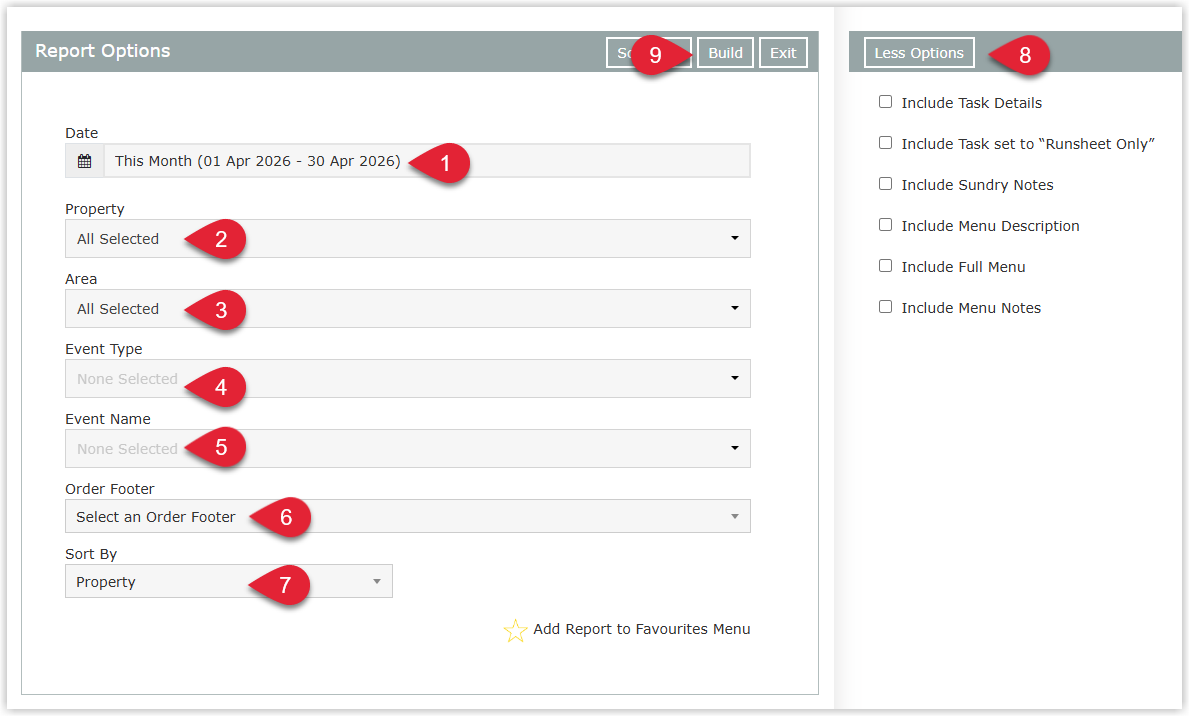Click the Build button
Viewport: 1190px width, 717px height.
725,53
